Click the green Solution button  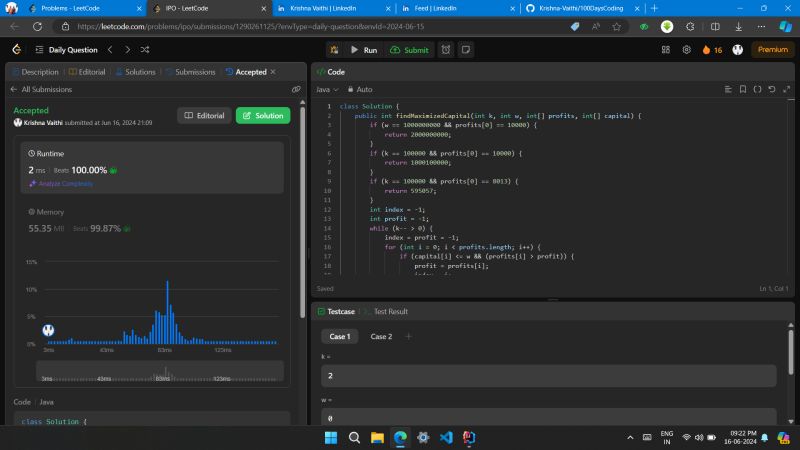pyautogui.click(x=263, y=115)
